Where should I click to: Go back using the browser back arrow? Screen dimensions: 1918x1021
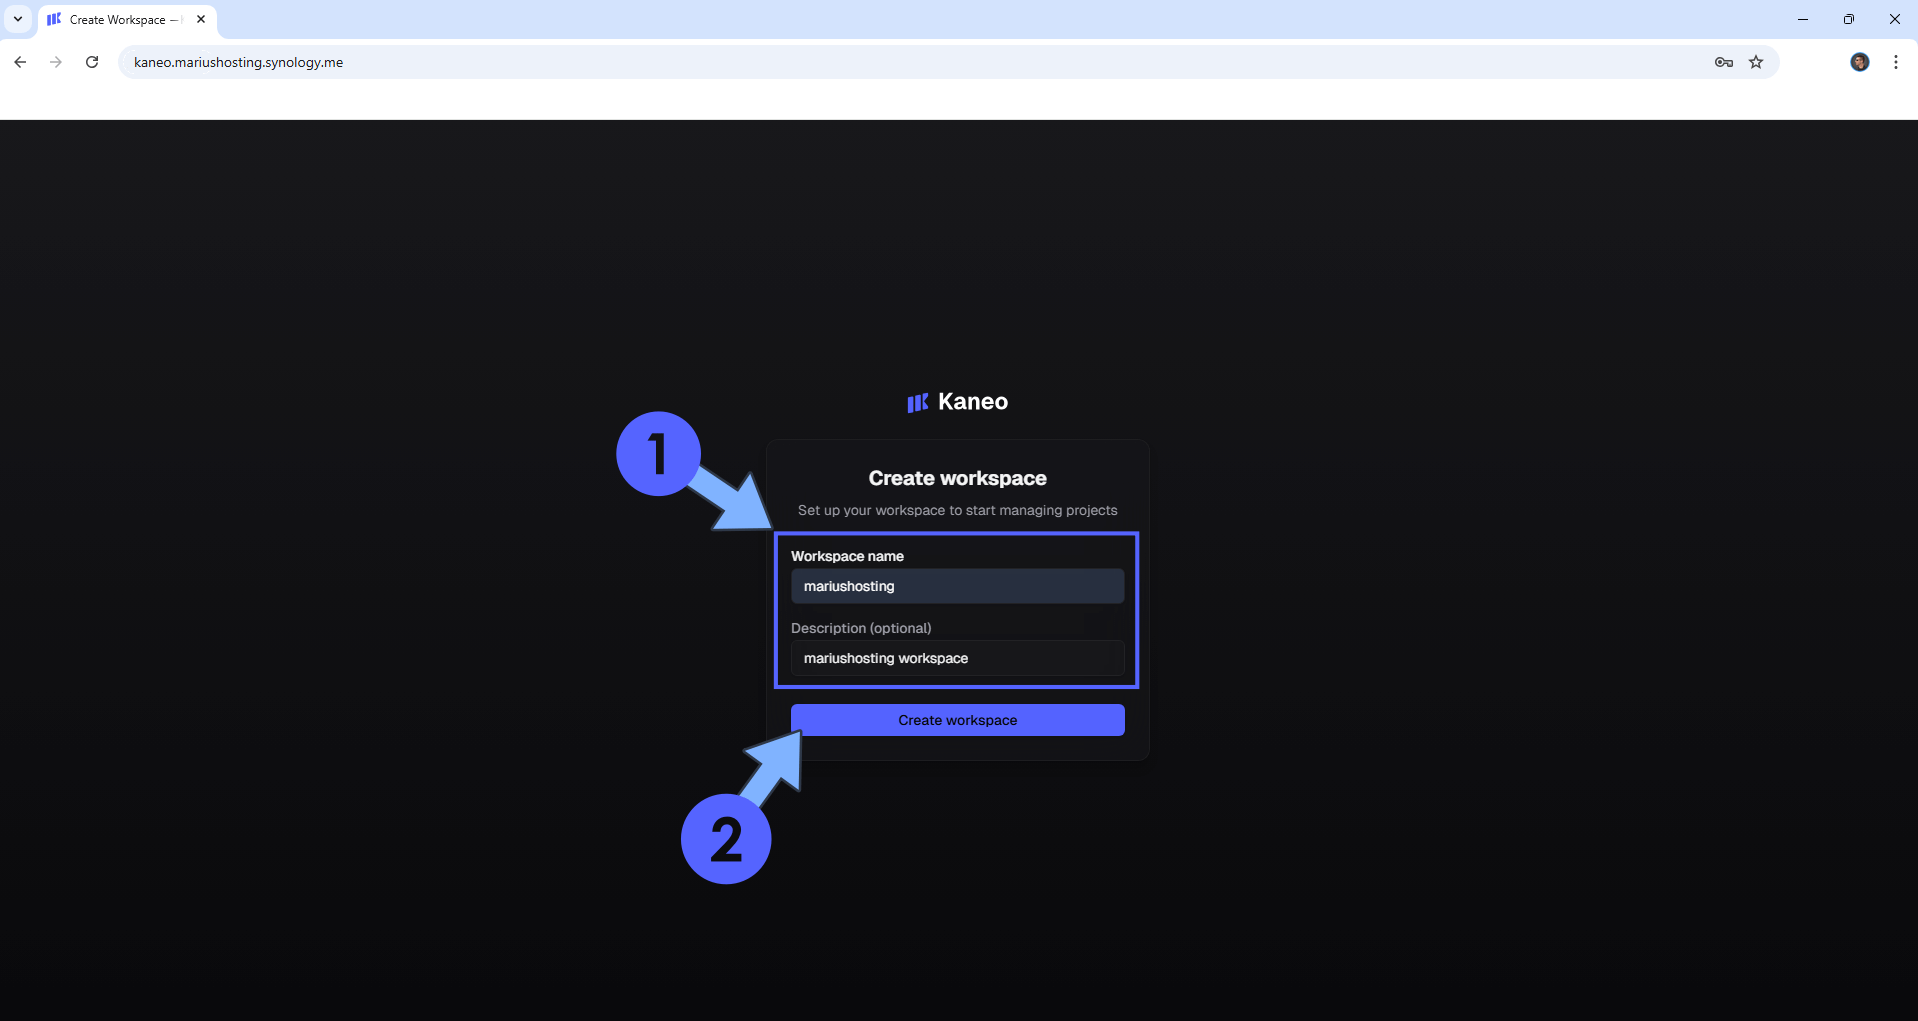pyautogui.click(x=20, y=62)
